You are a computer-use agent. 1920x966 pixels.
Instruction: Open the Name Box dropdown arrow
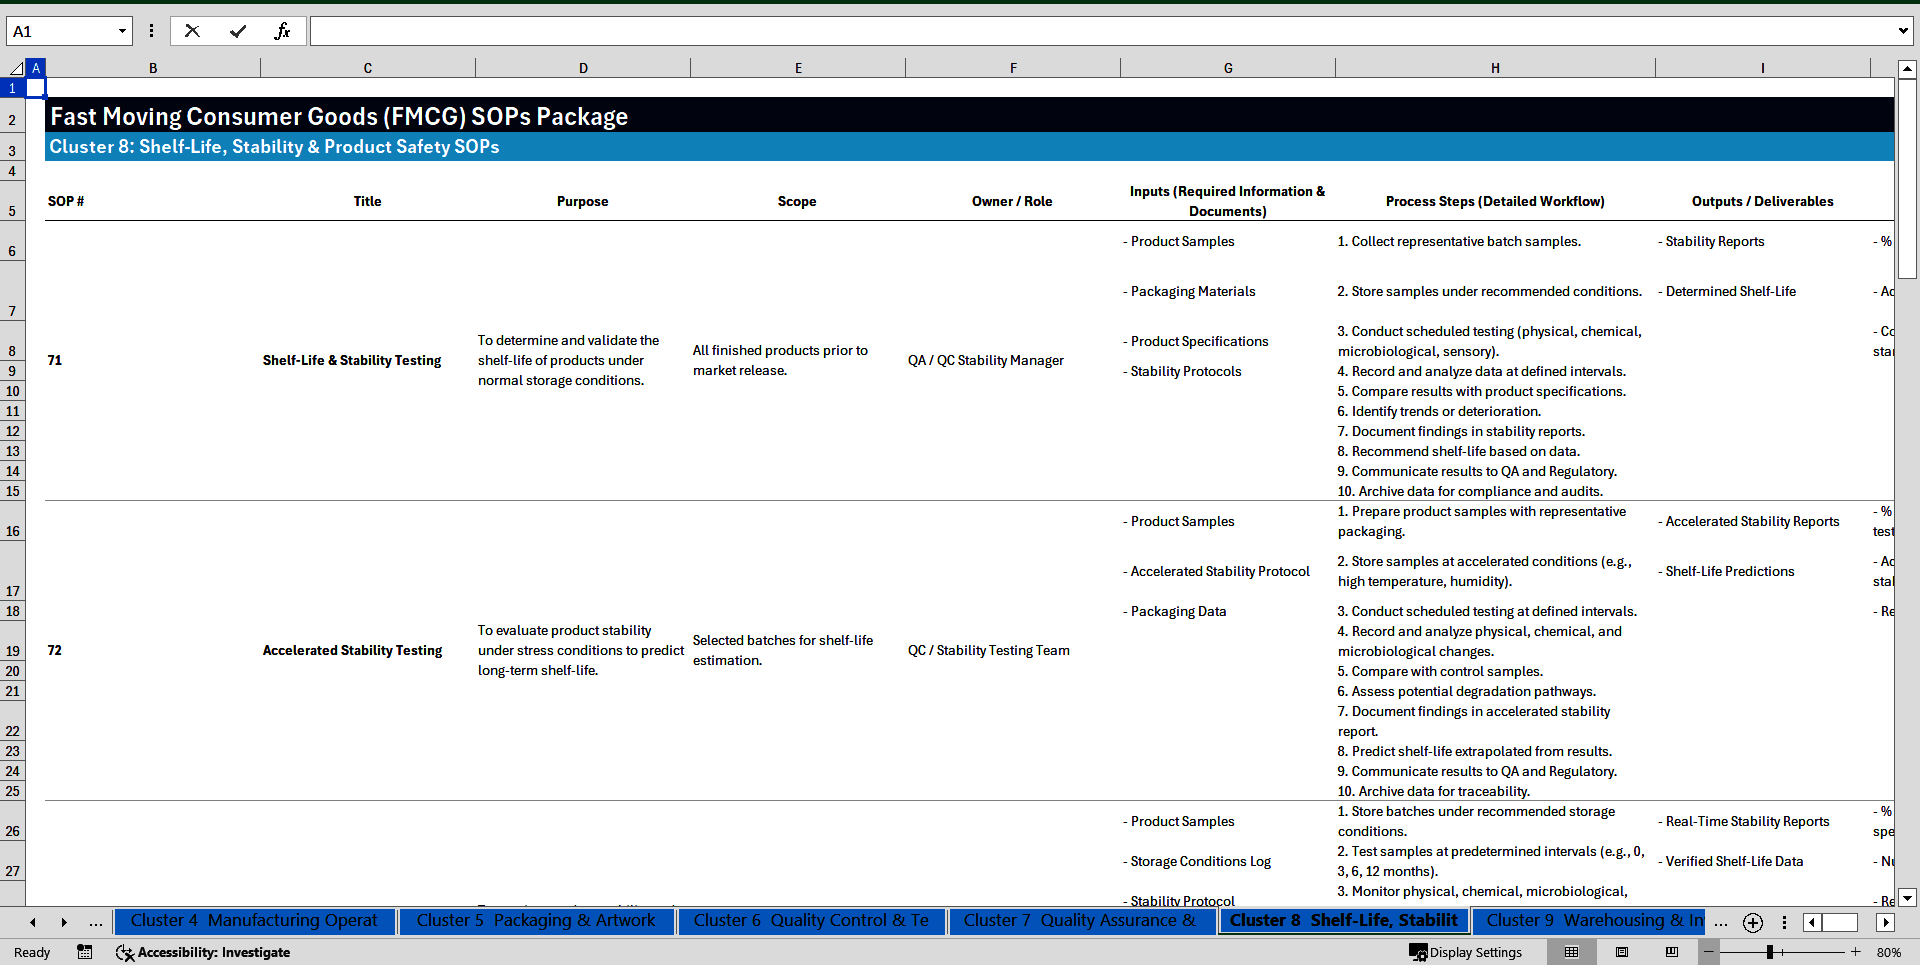(121, 30)
